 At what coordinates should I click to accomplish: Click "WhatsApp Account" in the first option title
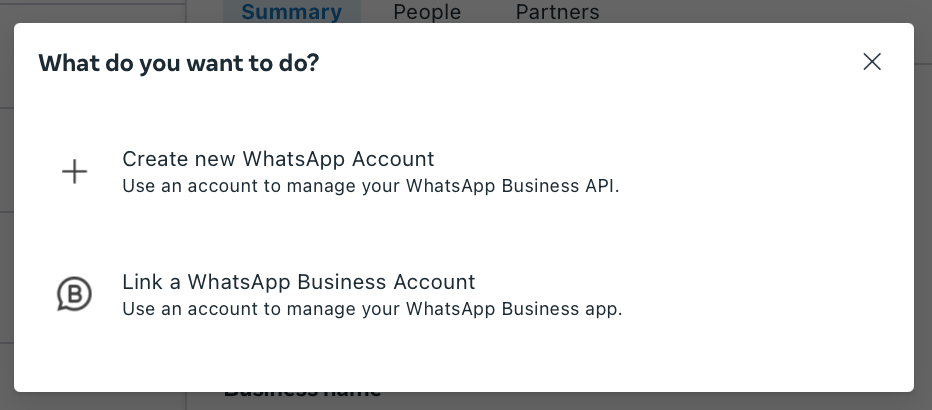click(x=338, y=159)
